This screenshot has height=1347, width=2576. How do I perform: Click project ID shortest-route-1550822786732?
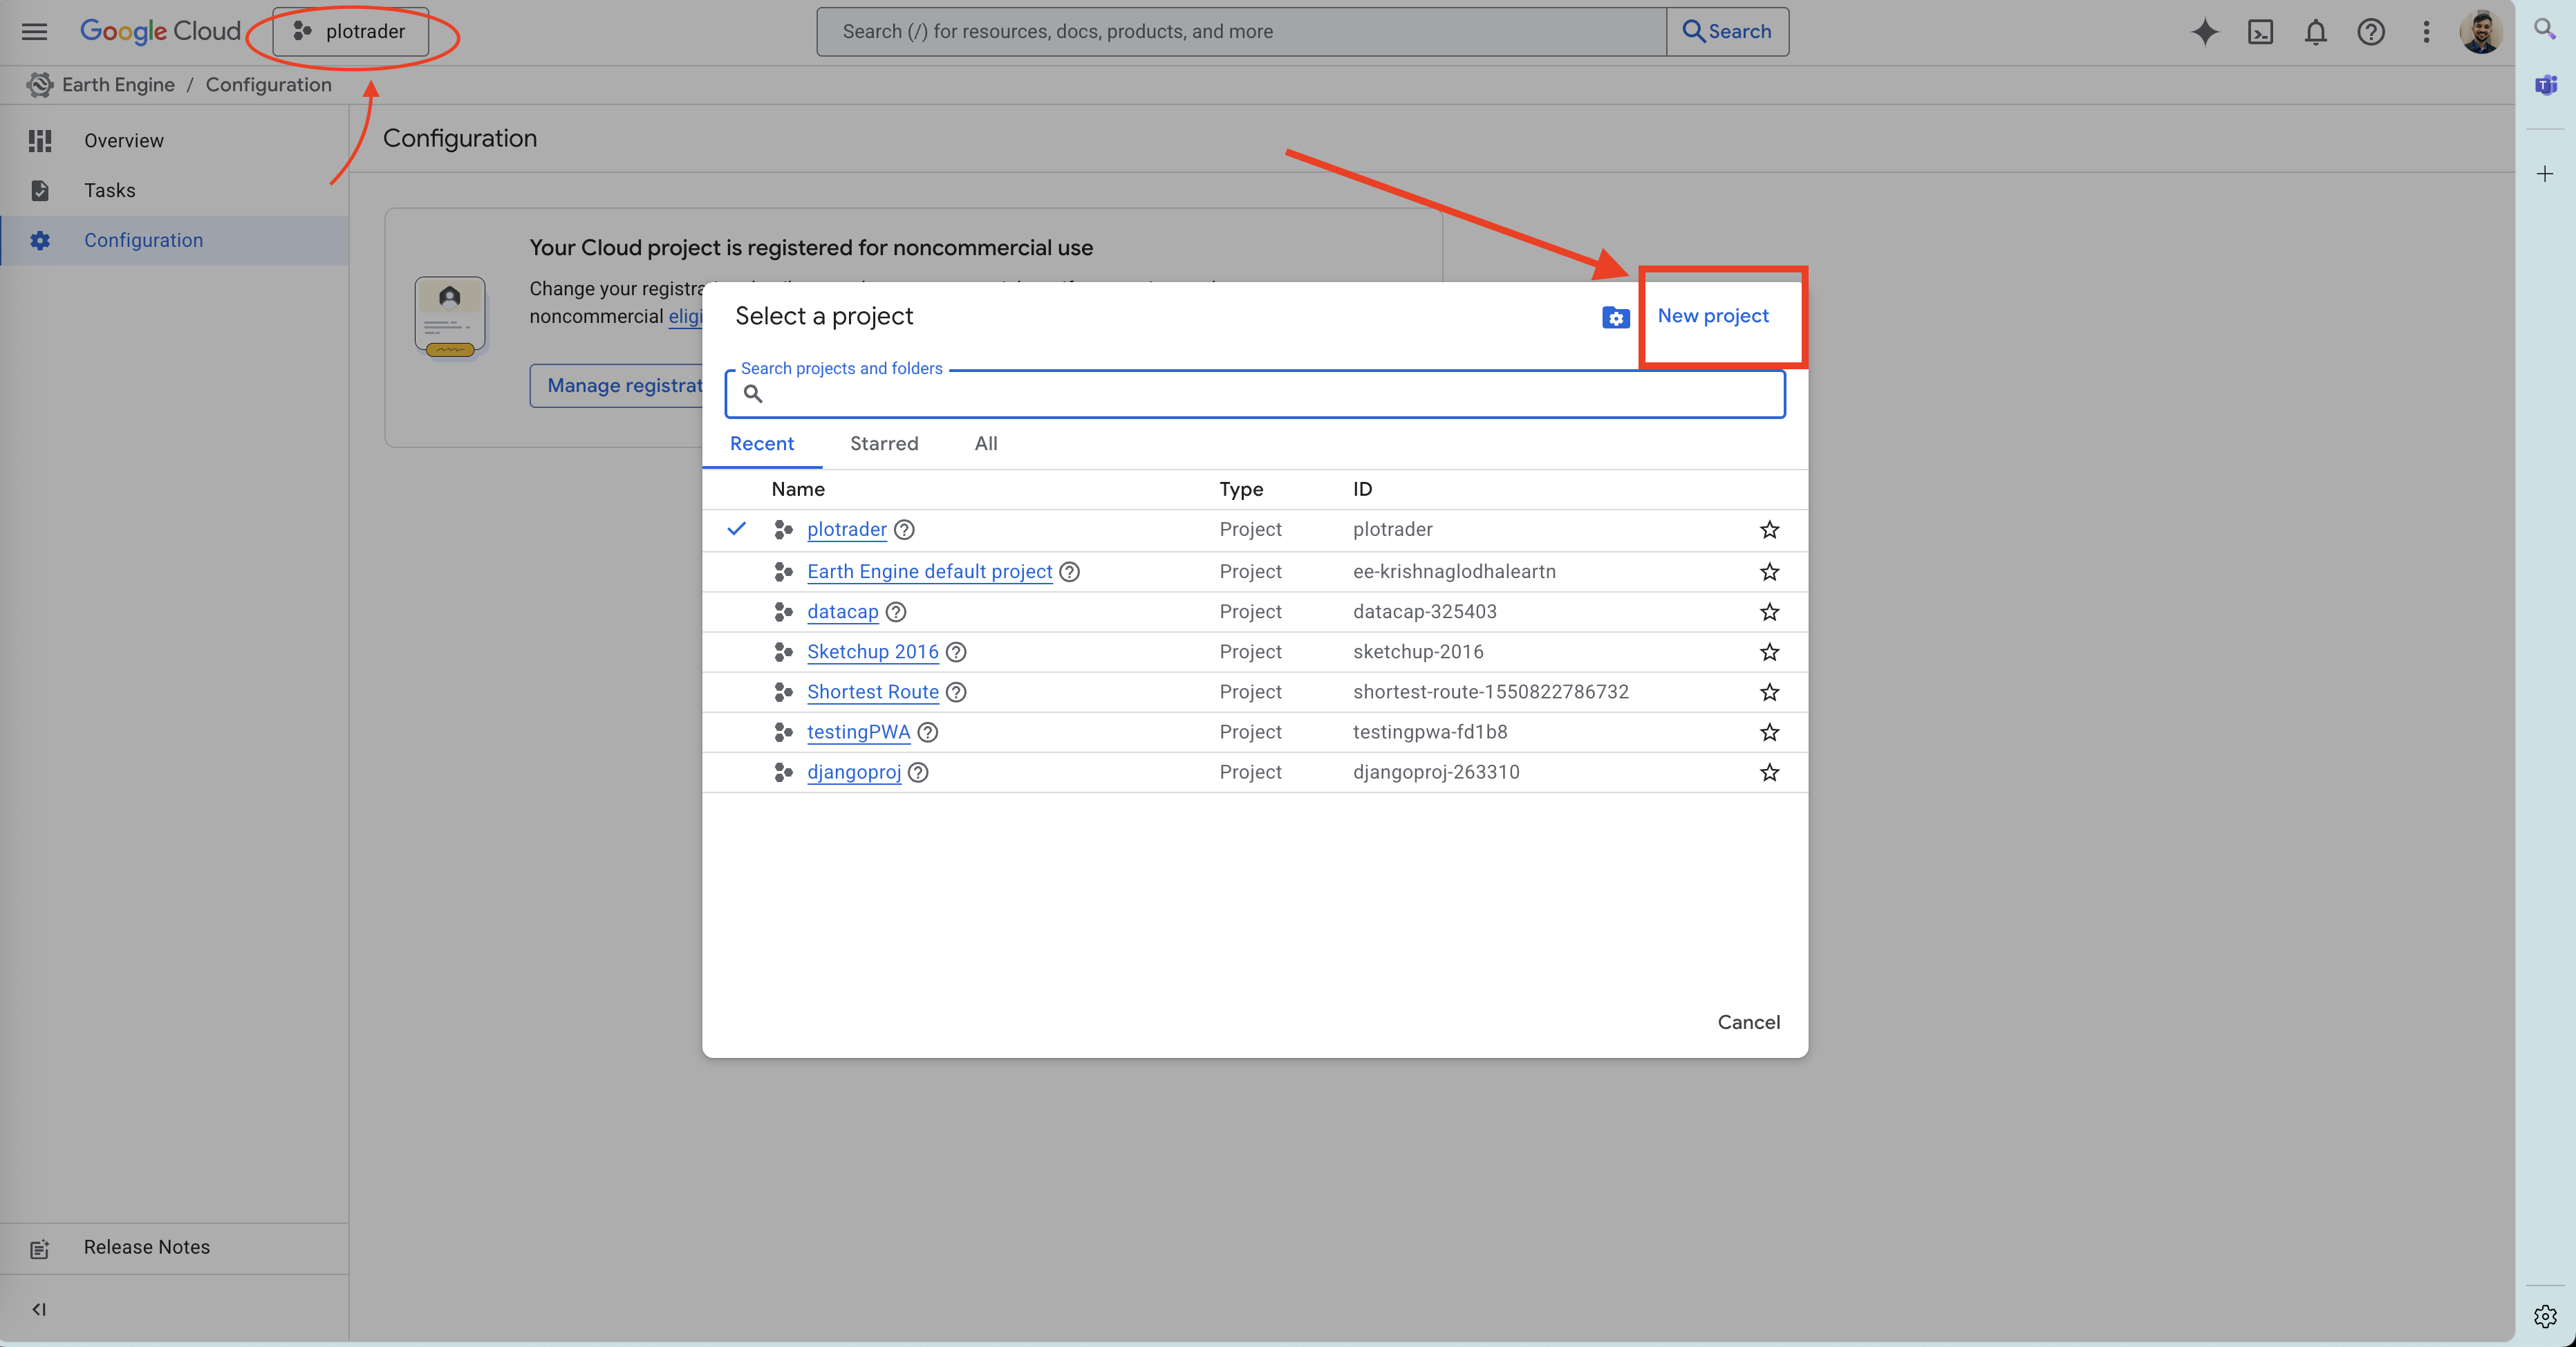[1490, 692]
